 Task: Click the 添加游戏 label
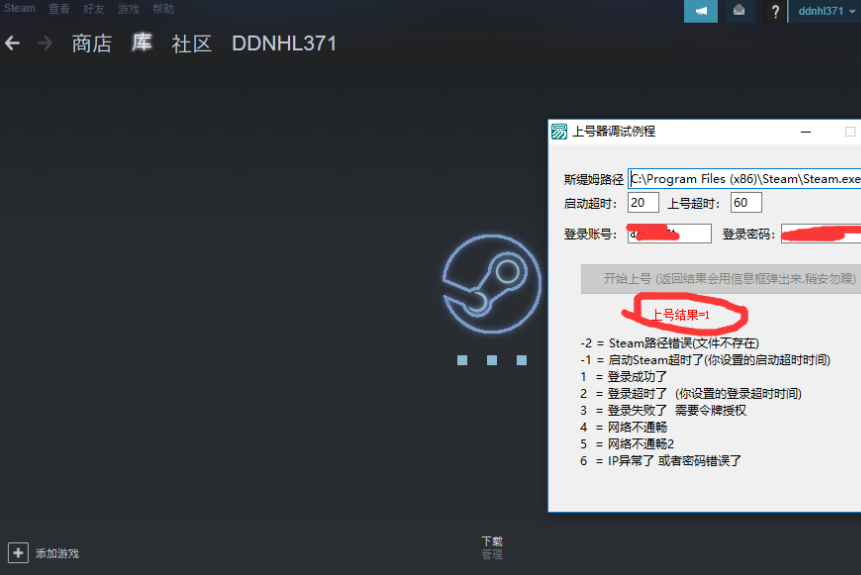(57, 554)
